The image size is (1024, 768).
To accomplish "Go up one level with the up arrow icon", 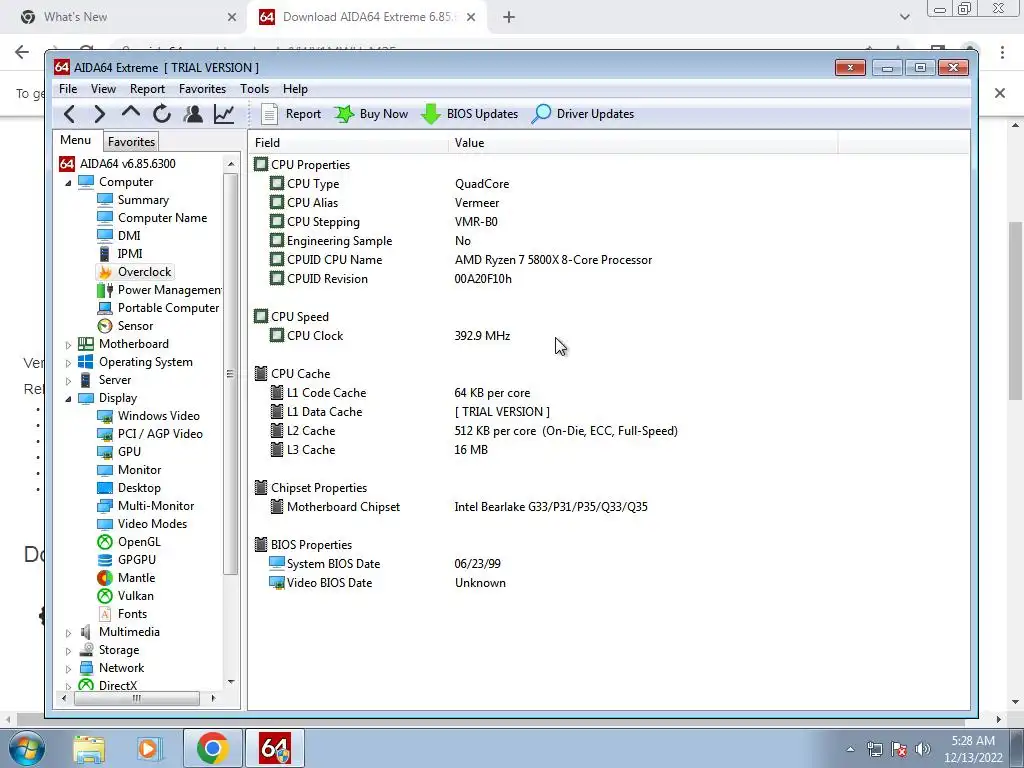I will pyautogui.click(x=131, y=113).
